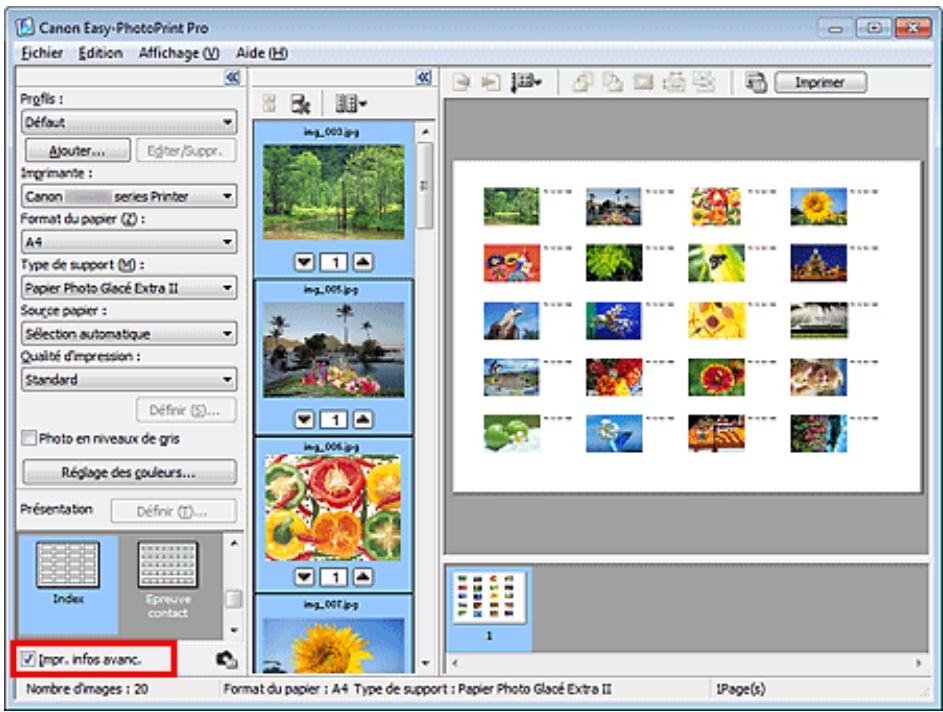Click the Canon Easy-PhotoPrint Pro title bar icon
This screenshot has width=943, height=712.
click(x=25, y=28)
